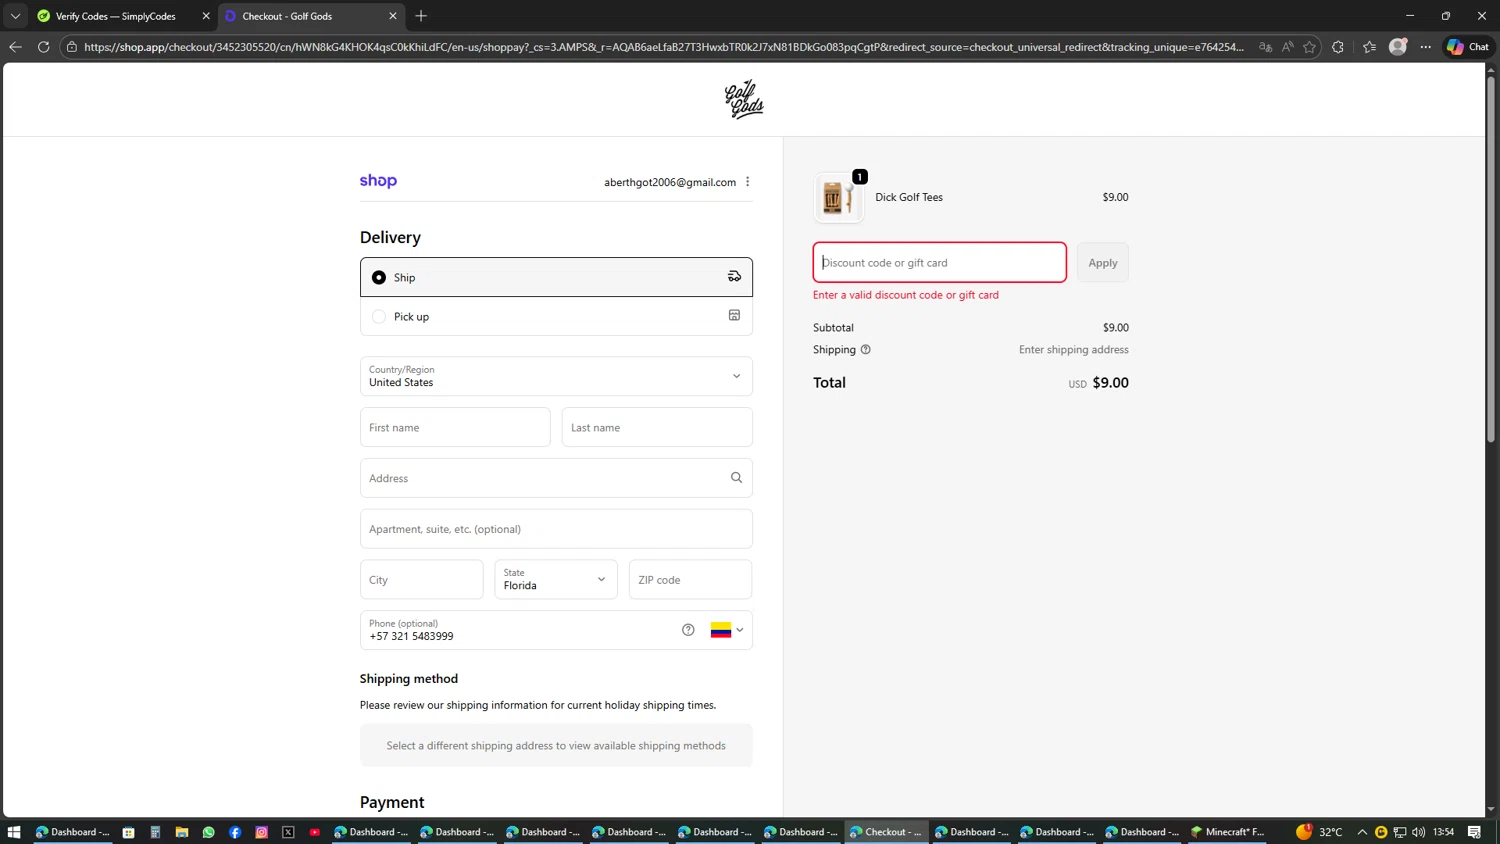Click the search icon in Address field
The height and width of the screenshot is (844, 1500).
pyautogui.click(x=736, y=478)
